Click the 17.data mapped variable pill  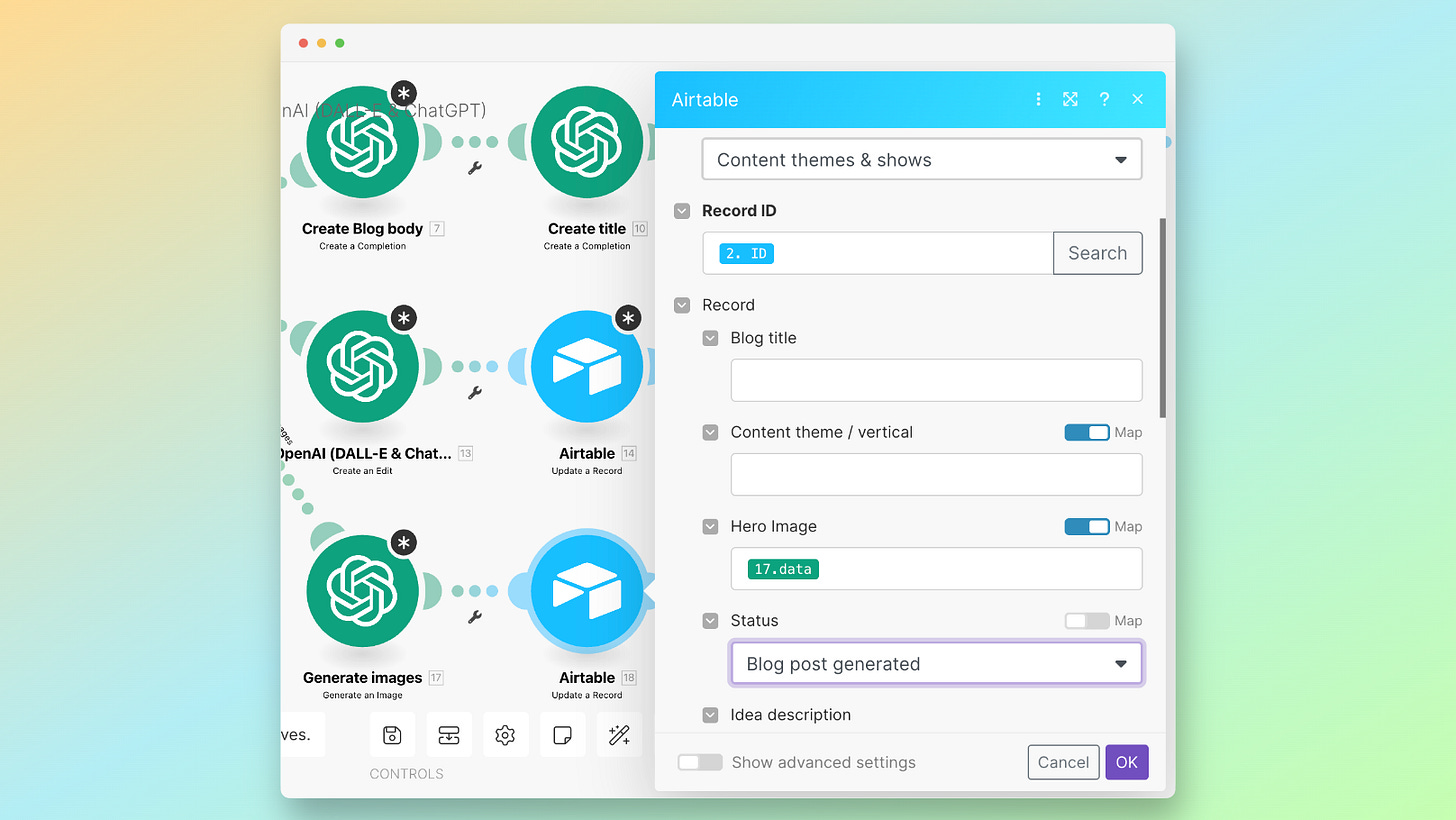pos(783,569)
